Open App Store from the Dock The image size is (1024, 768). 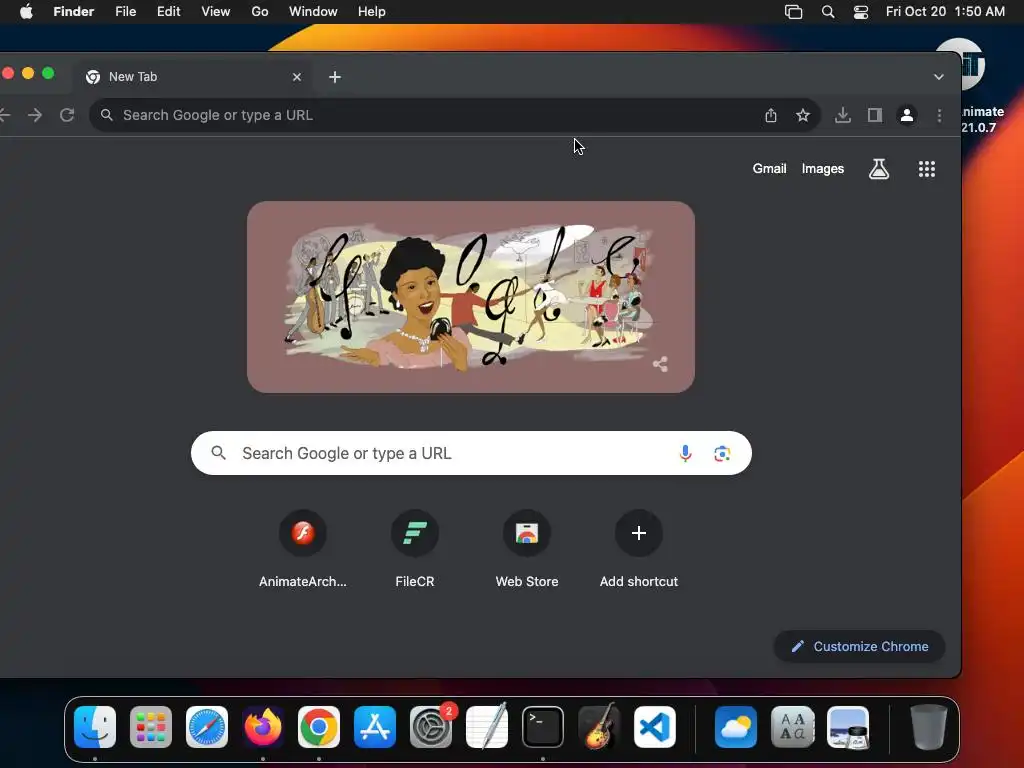tap(375, 727)
